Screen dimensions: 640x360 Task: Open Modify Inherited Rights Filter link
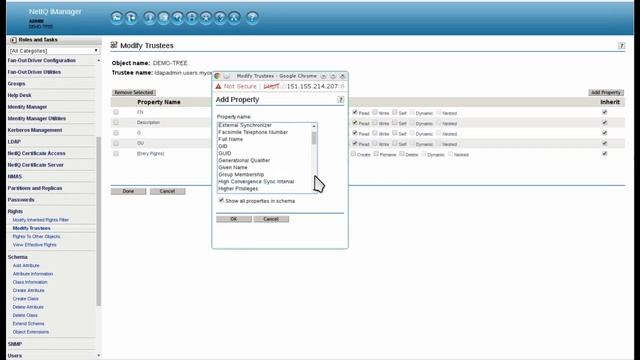tap(40, 220)
